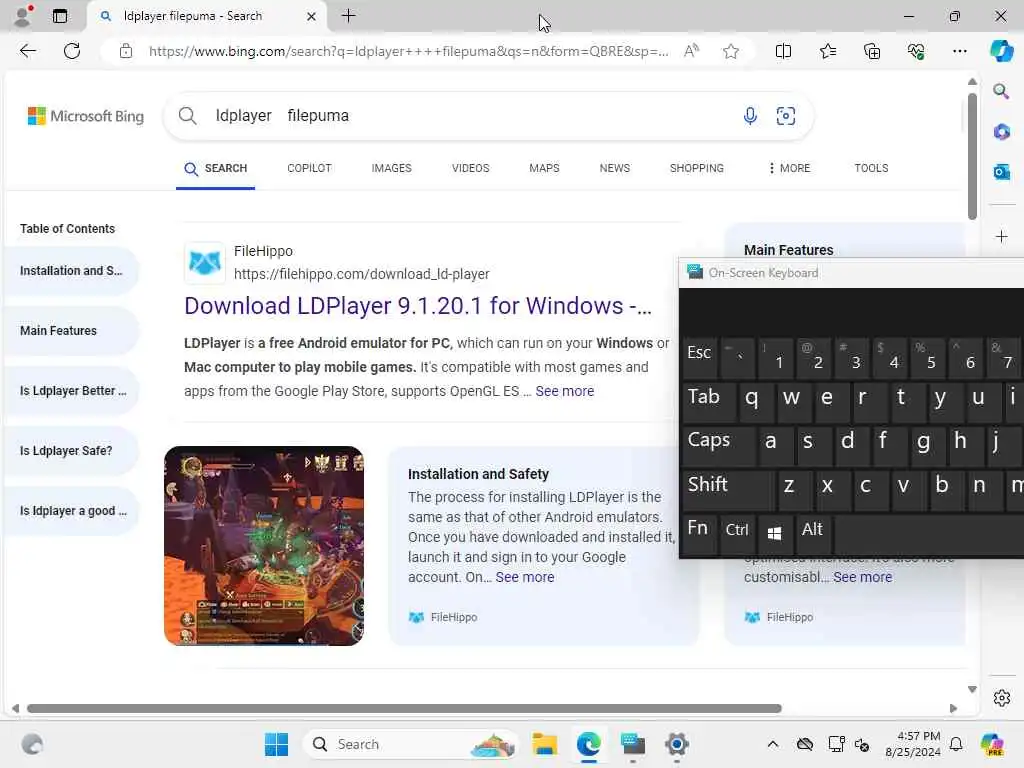Viewport: 1024px width, 768px height.
Task: Click See more under Installation and Safety
Action: coord(524,577)
